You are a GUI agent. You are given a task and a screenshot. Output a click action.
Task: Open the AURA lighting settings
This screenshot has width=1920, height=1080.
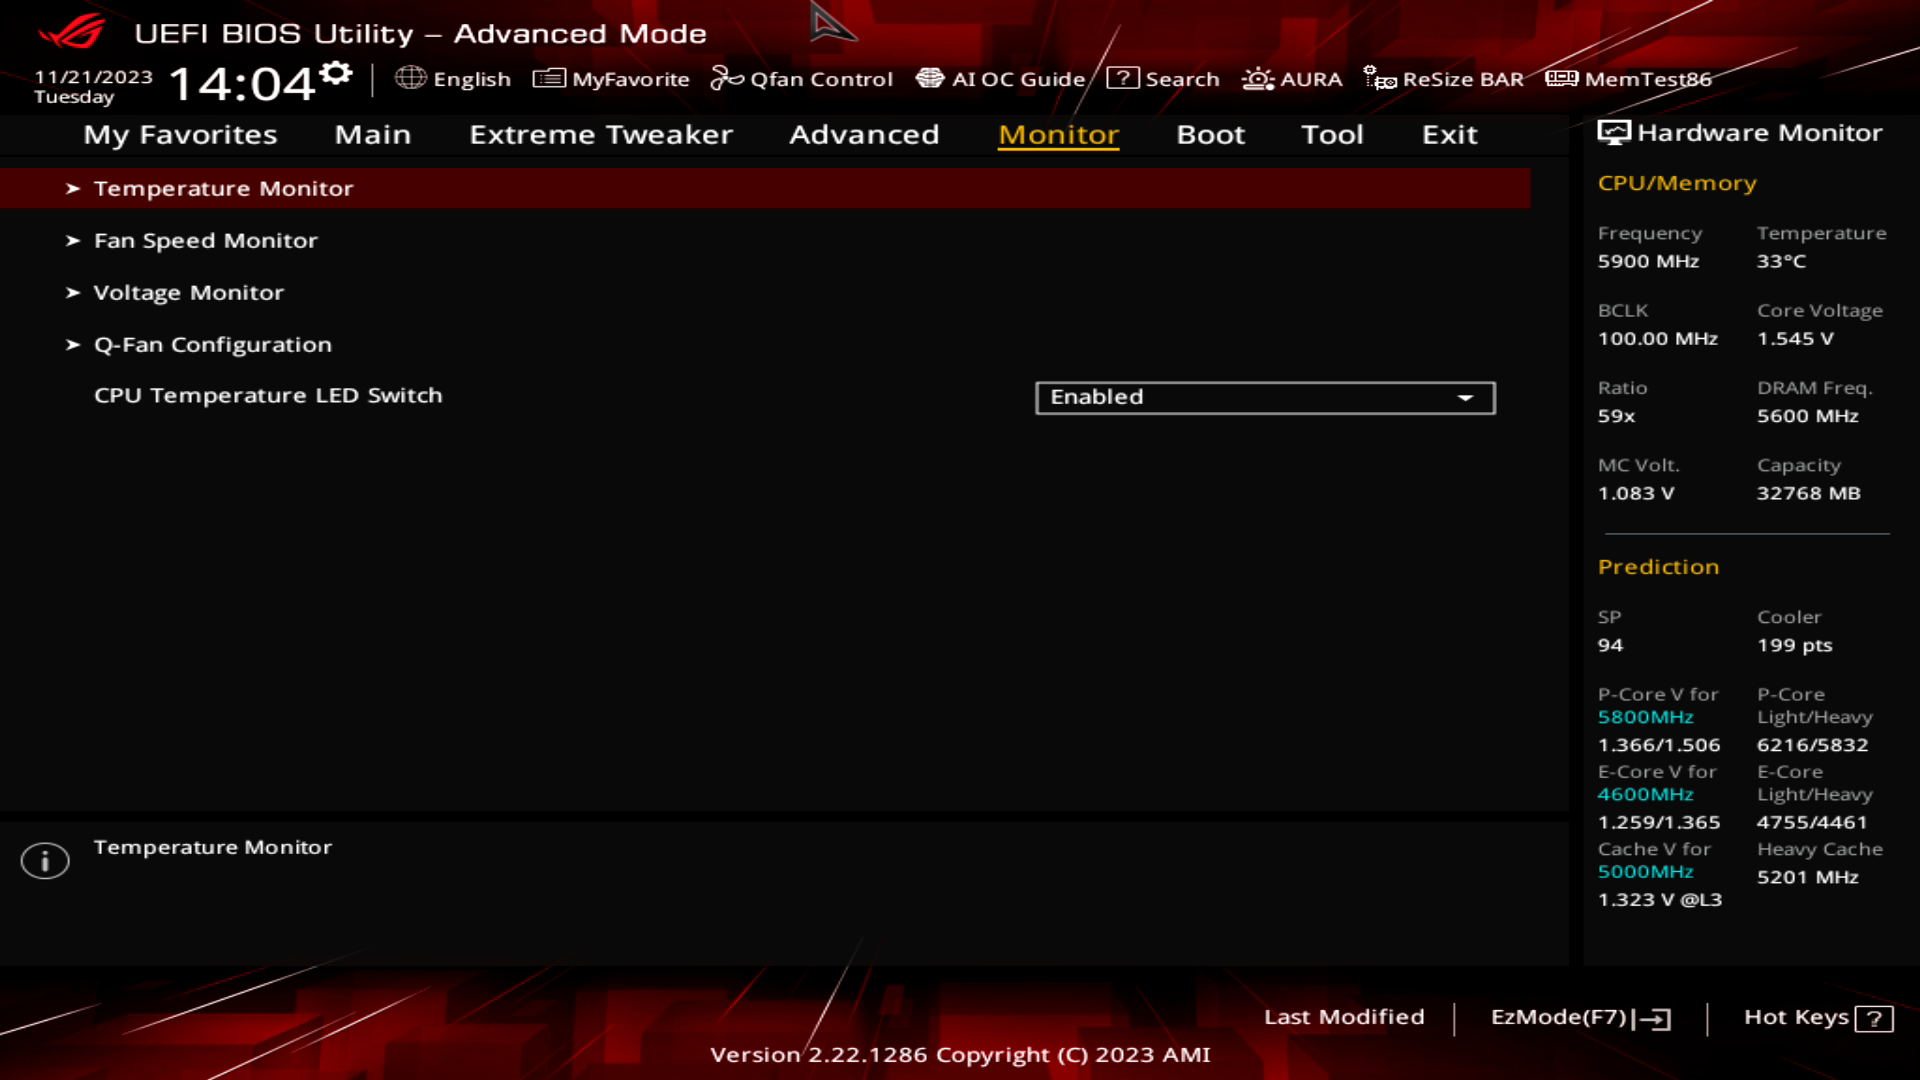click(x=1291, y=79)
